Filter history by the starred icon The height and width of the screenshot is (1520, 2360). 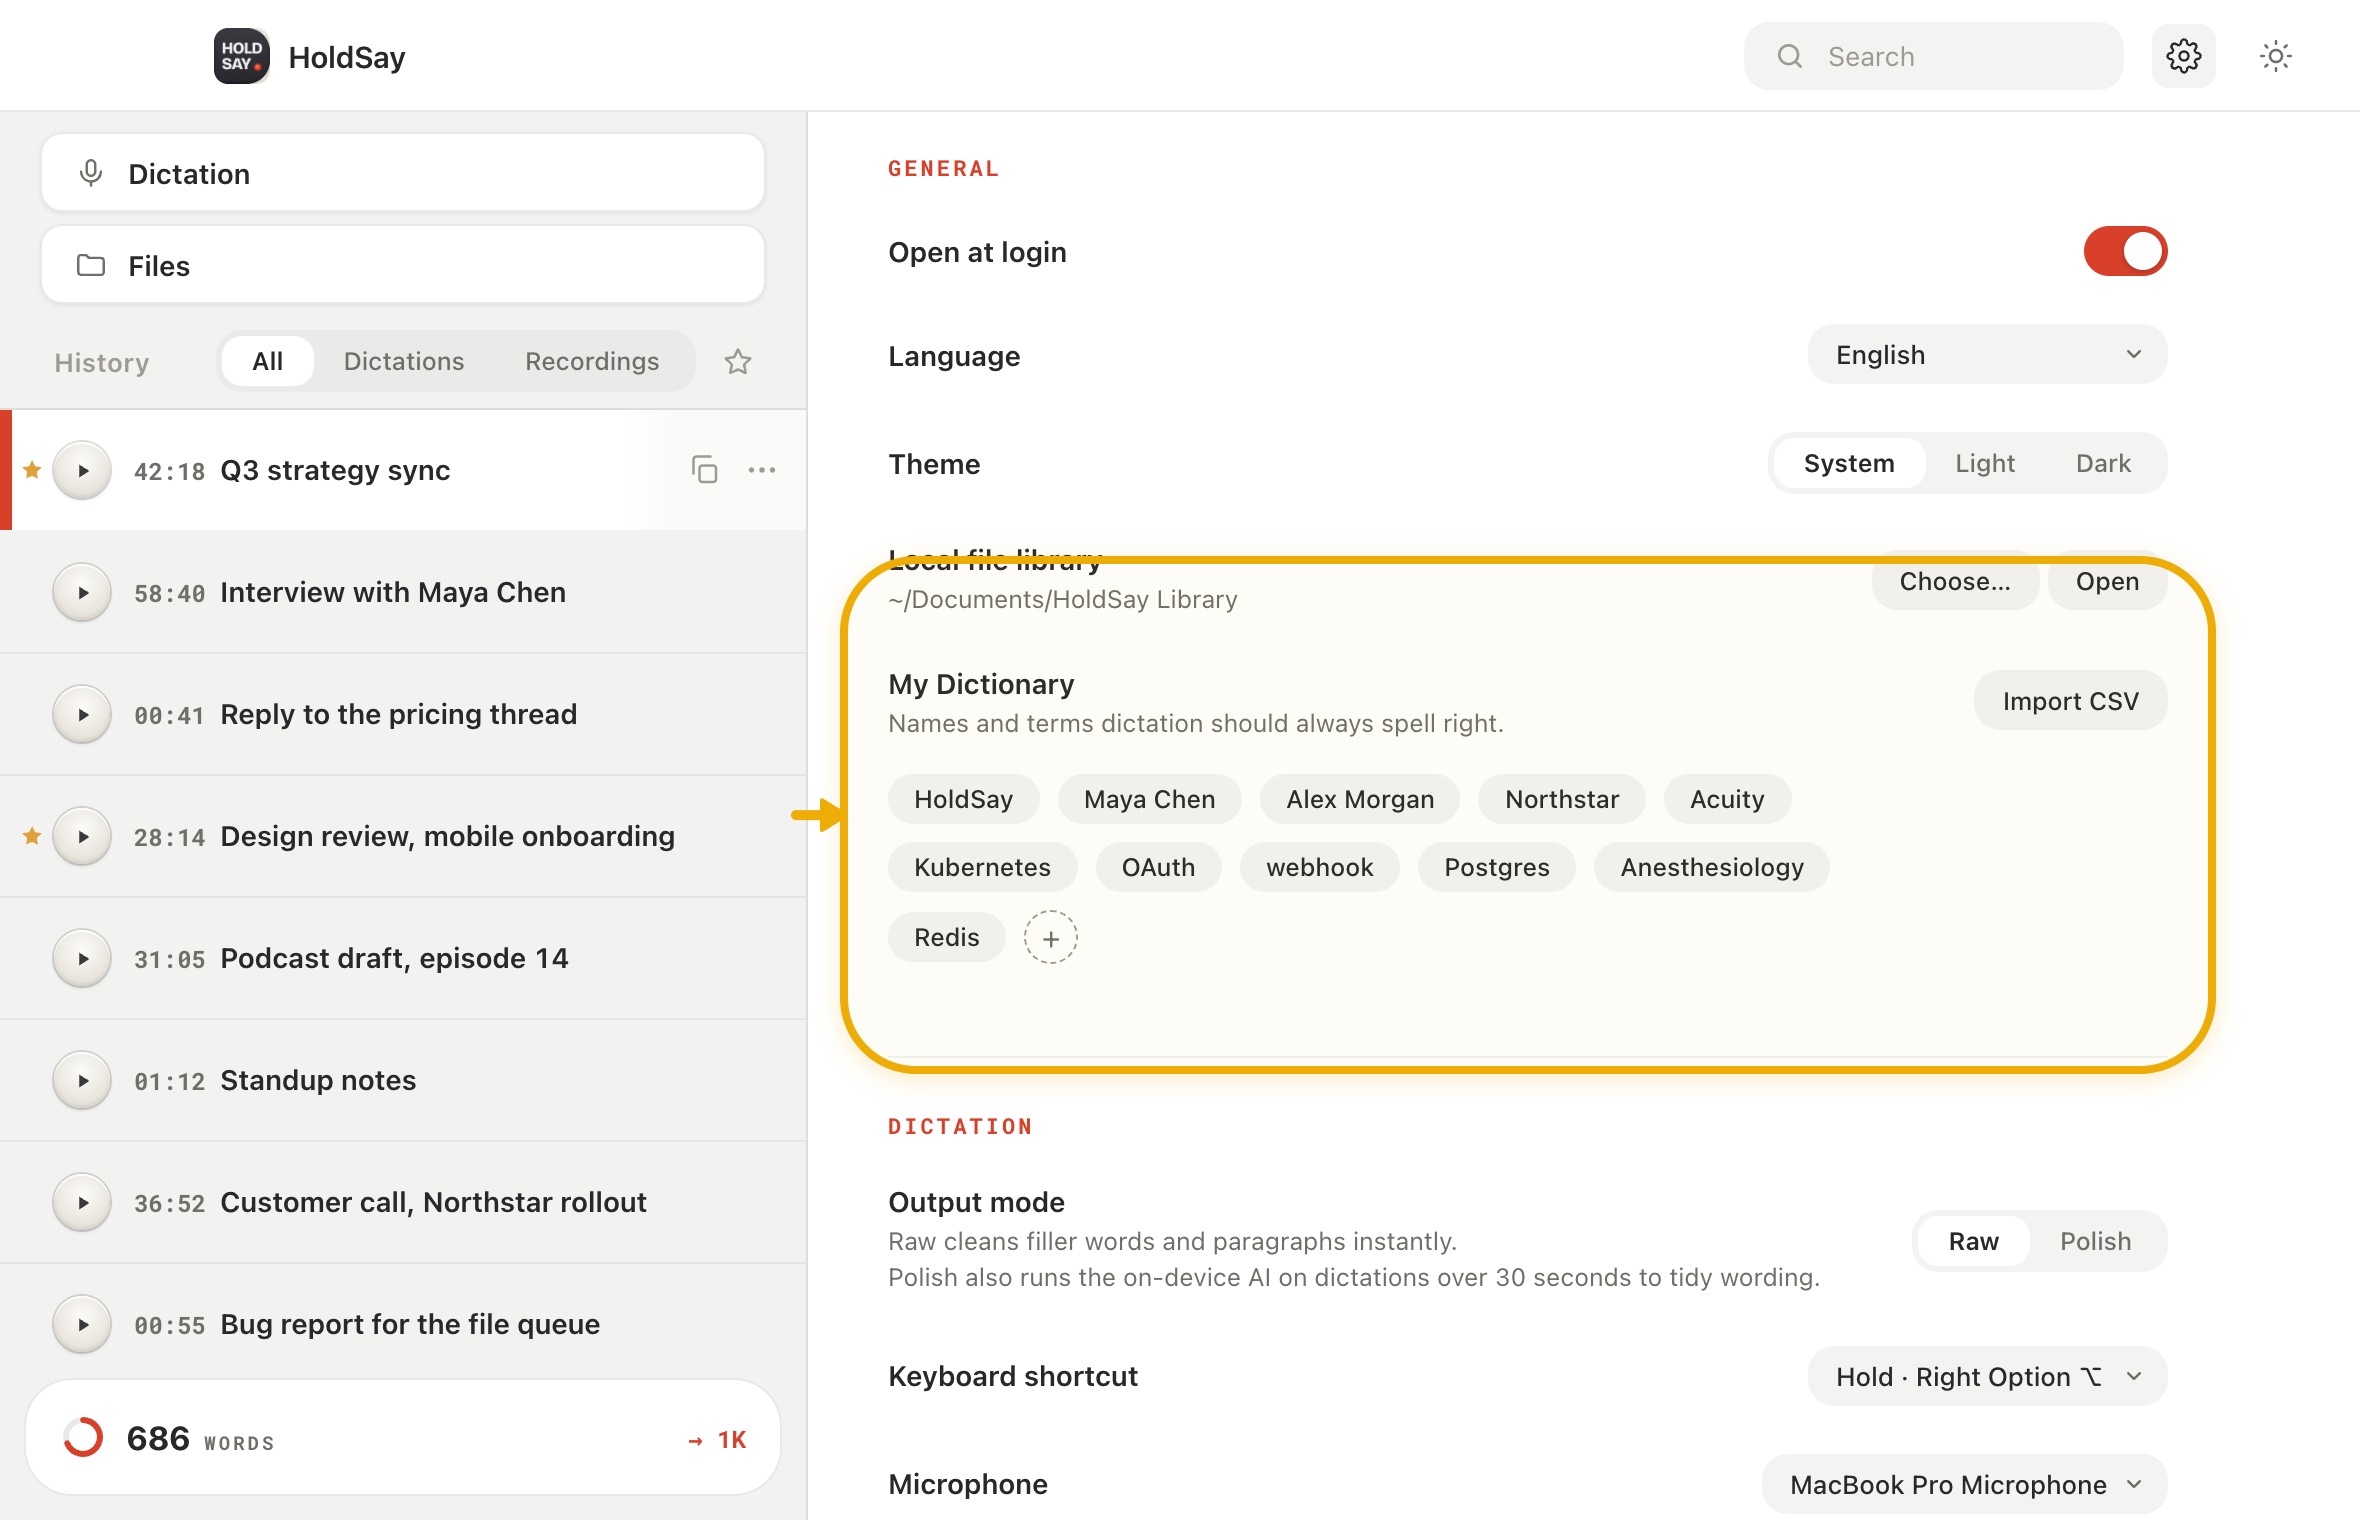[x=738, y=361]
